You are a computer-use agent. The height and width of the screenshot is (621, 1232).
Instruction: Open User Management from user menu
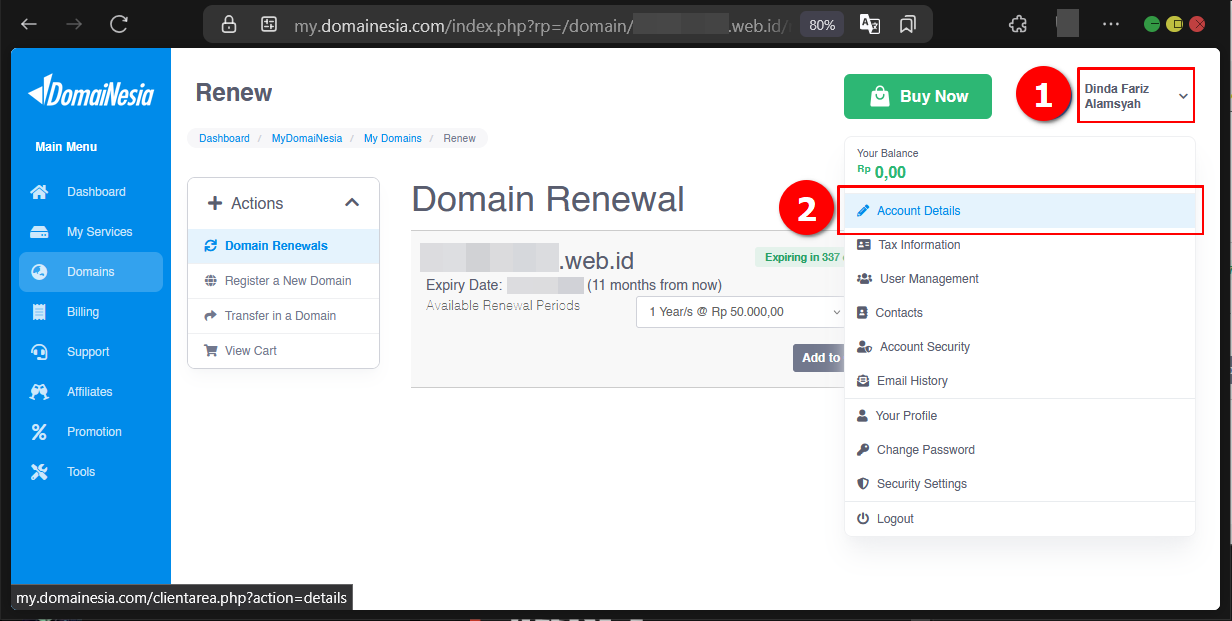click(1020, 279)
